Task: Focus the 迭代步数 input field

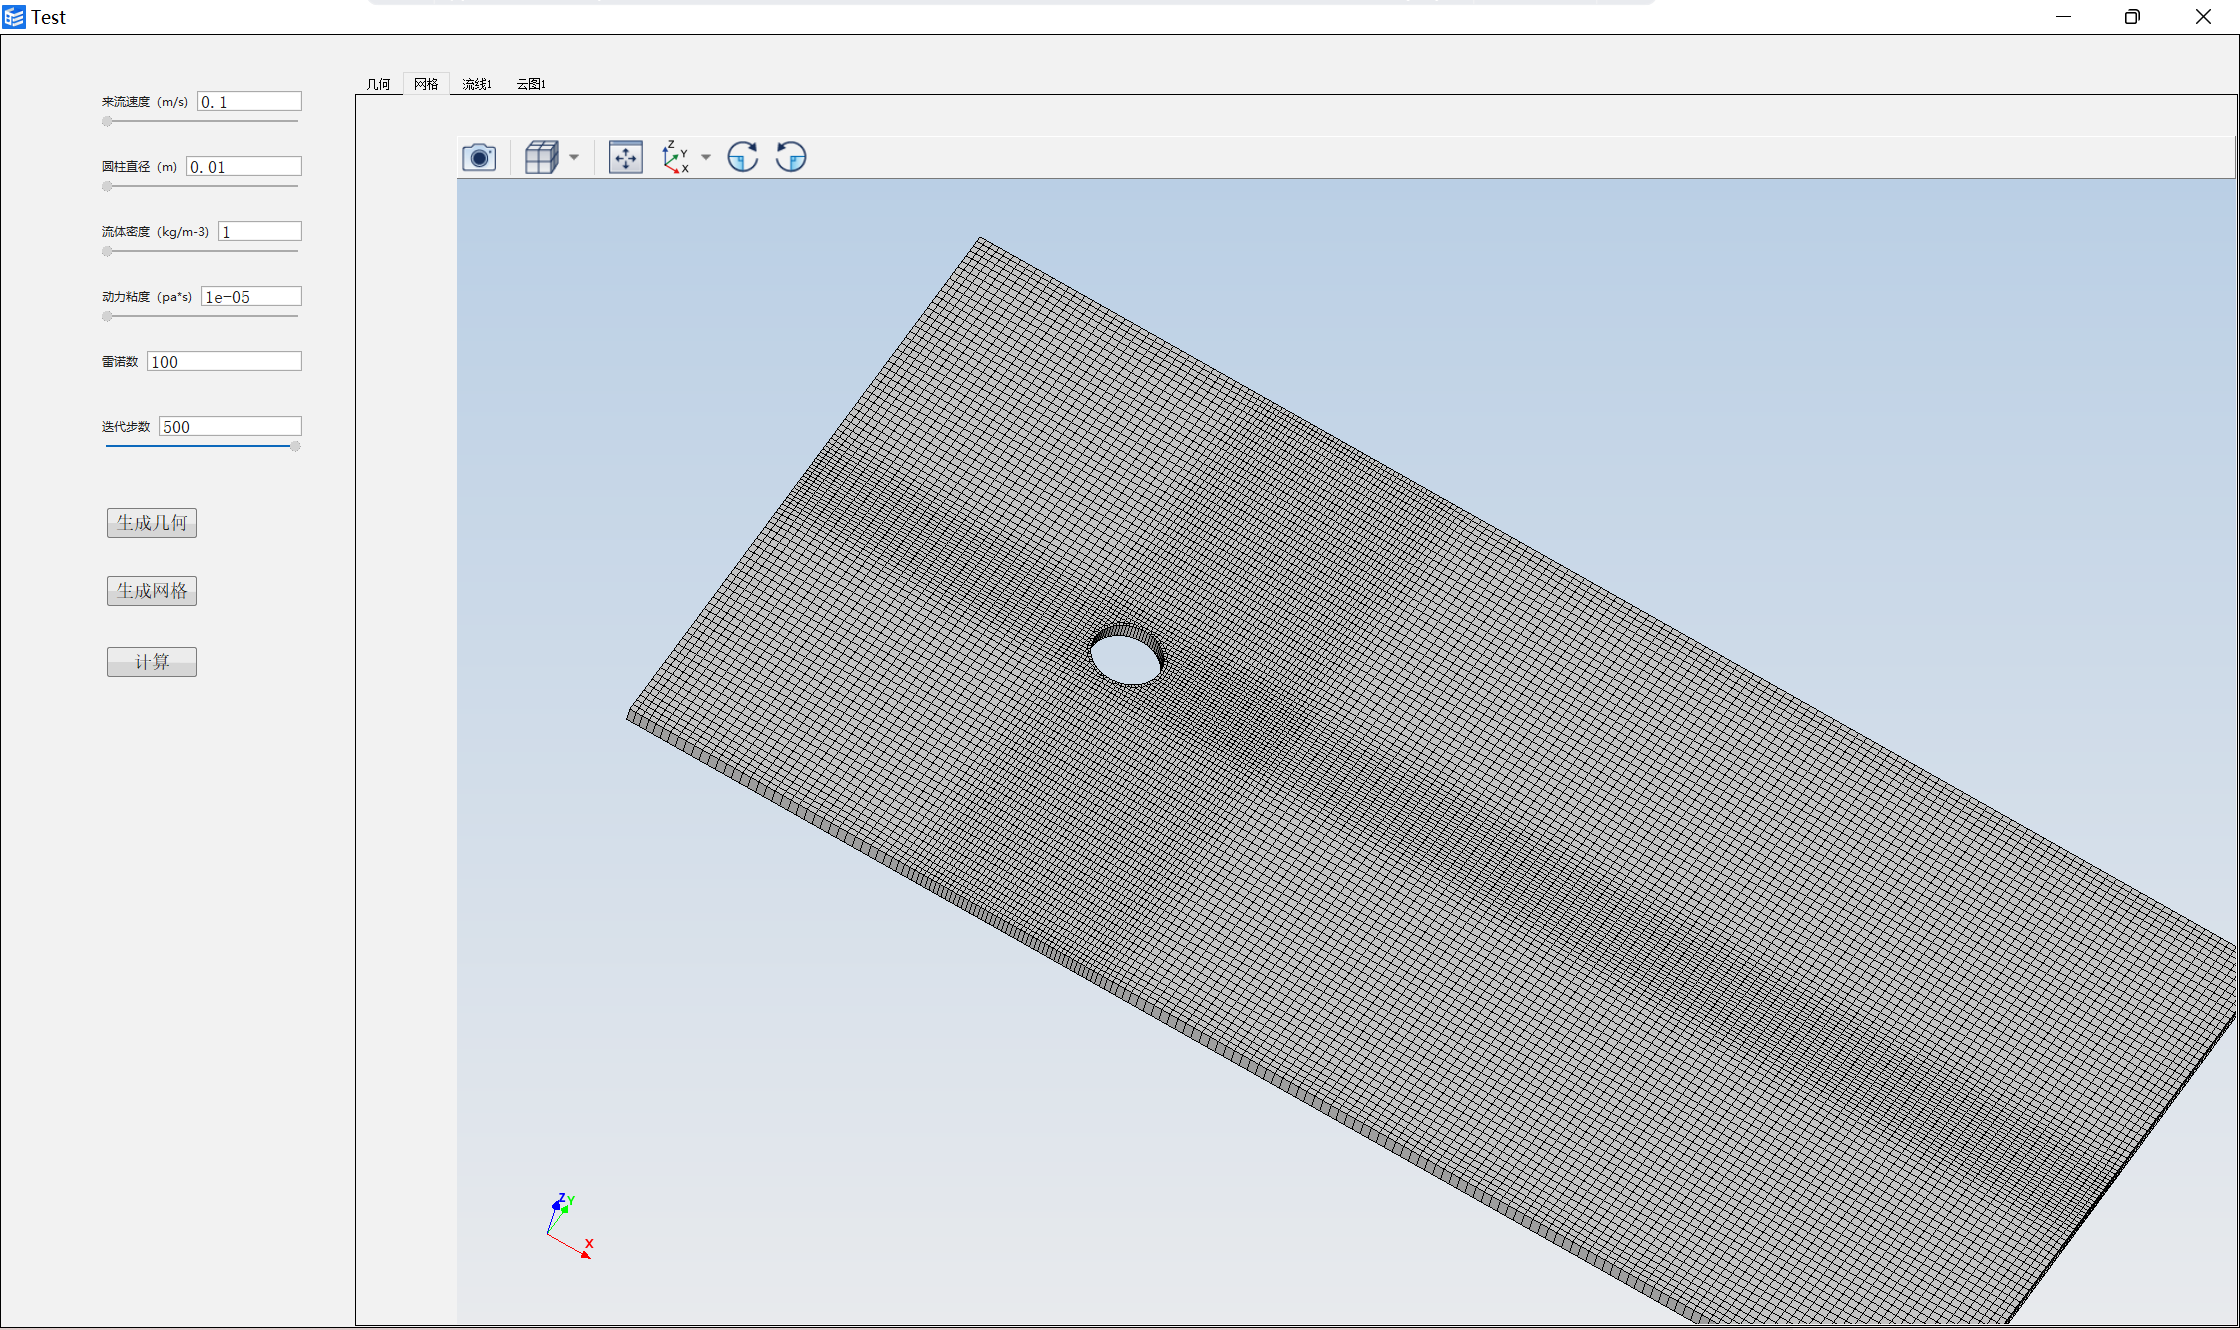Action: coord(230,427)
